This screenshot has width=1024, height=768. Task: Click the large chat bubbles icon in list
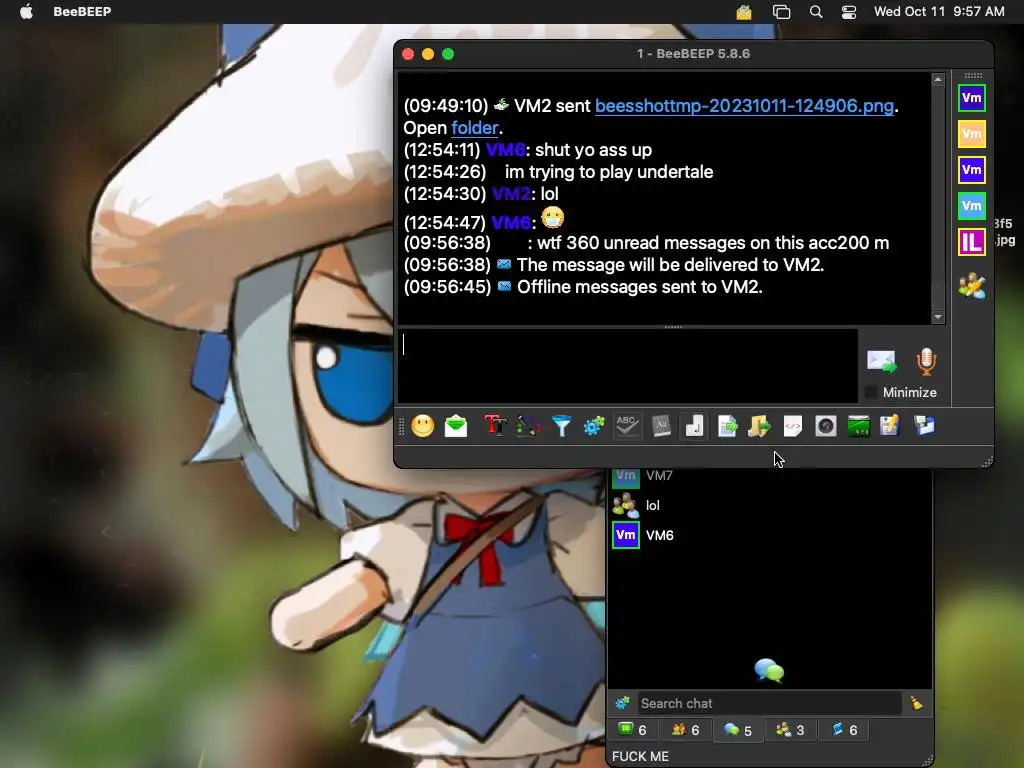769,671
